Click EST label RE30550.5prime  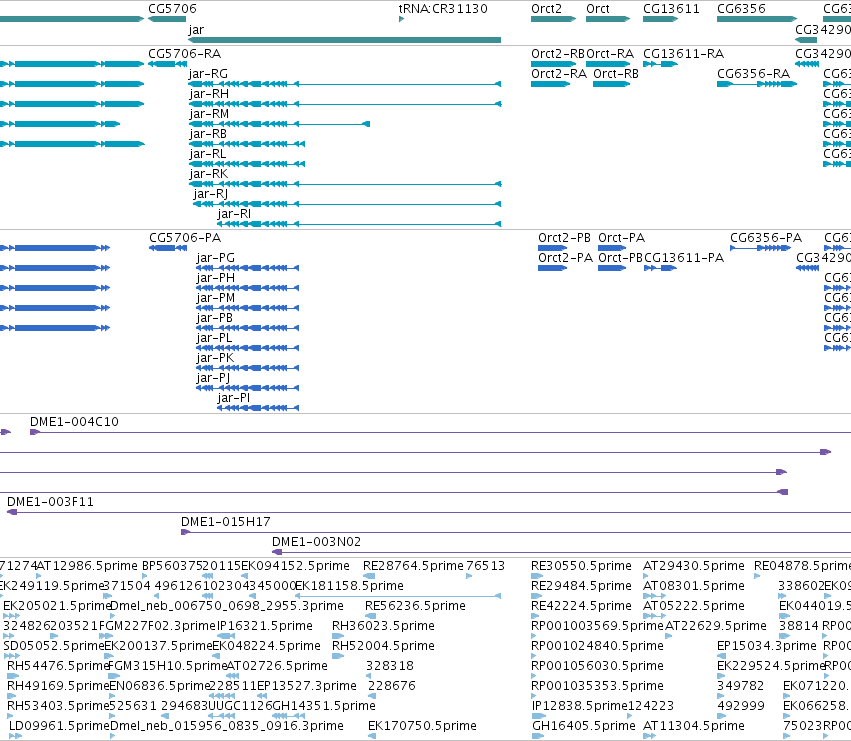(x=581, y=566)
